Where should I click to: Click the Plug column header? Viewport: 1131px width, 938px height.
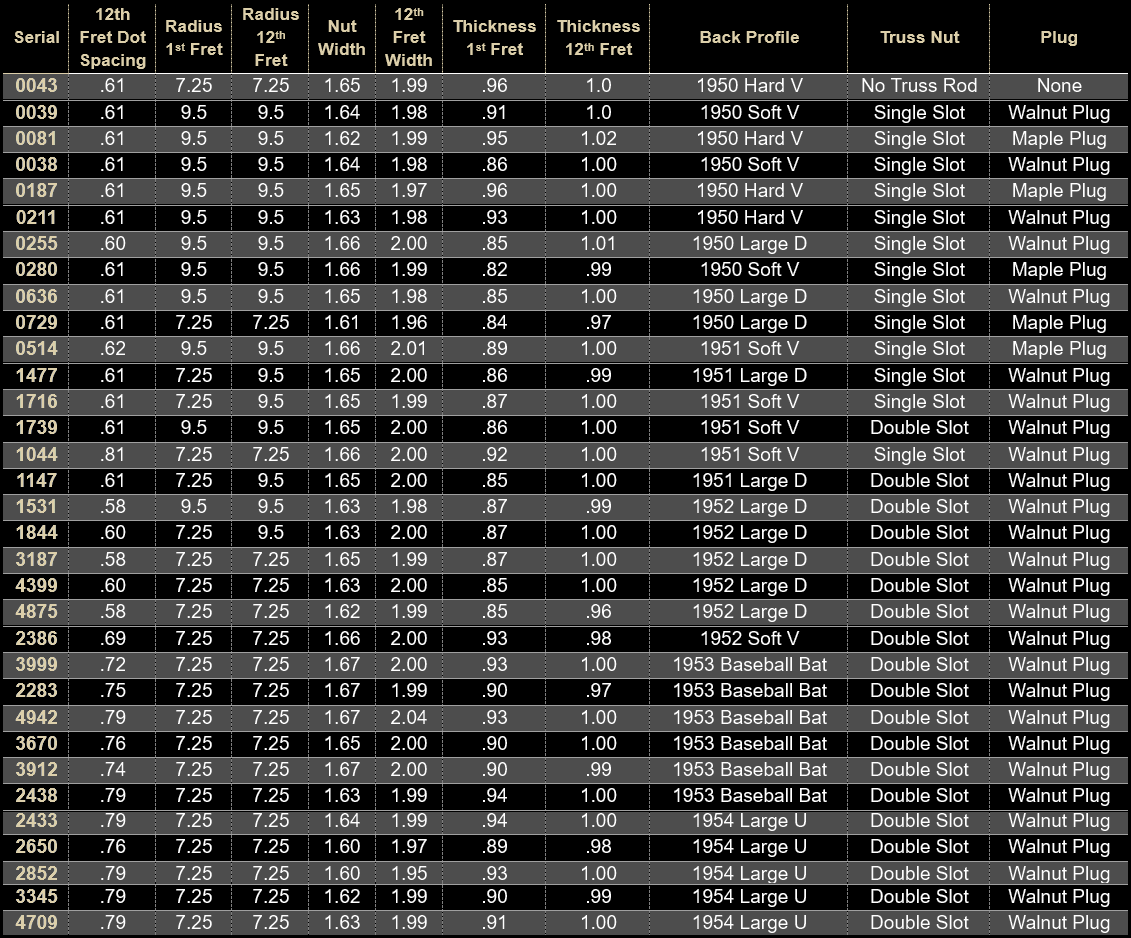point(1059,38)
